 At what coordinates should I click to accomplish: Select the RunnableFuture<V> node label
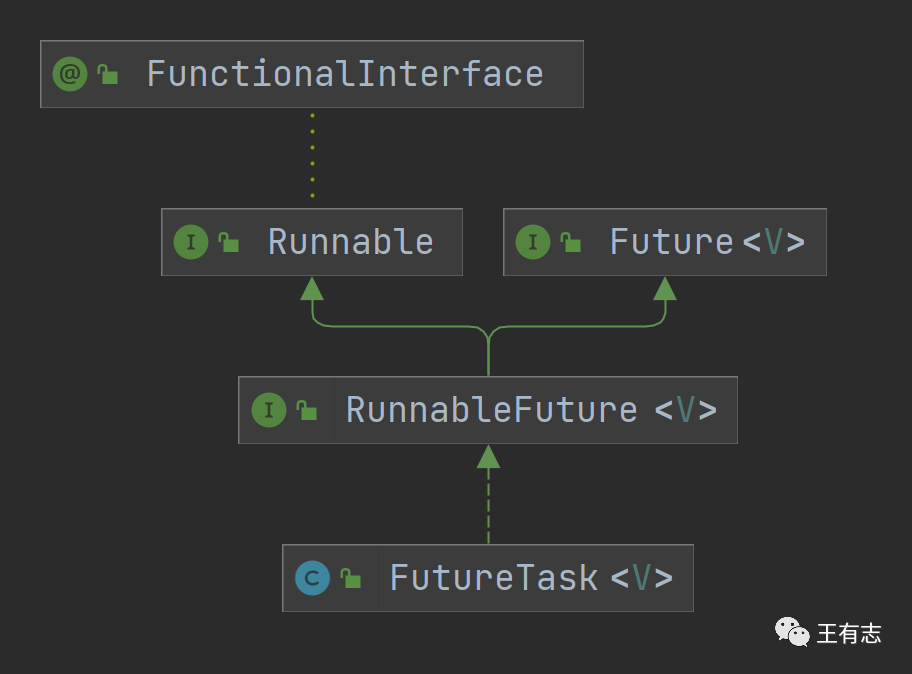coord(531,410)
